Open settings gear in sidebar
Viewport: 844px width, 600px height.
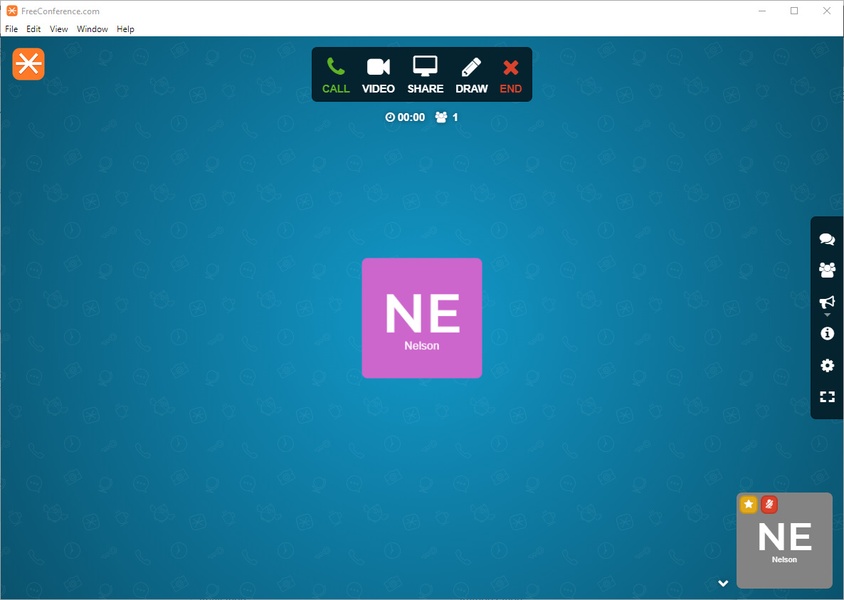pyautogui.click(x=827, y=365)
